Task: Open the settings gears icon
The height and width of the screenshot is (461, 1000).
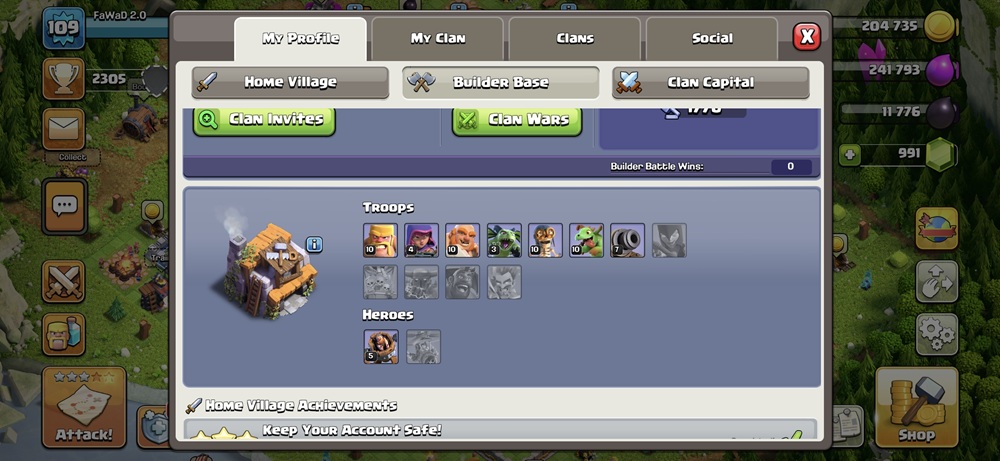Action: 937,334
